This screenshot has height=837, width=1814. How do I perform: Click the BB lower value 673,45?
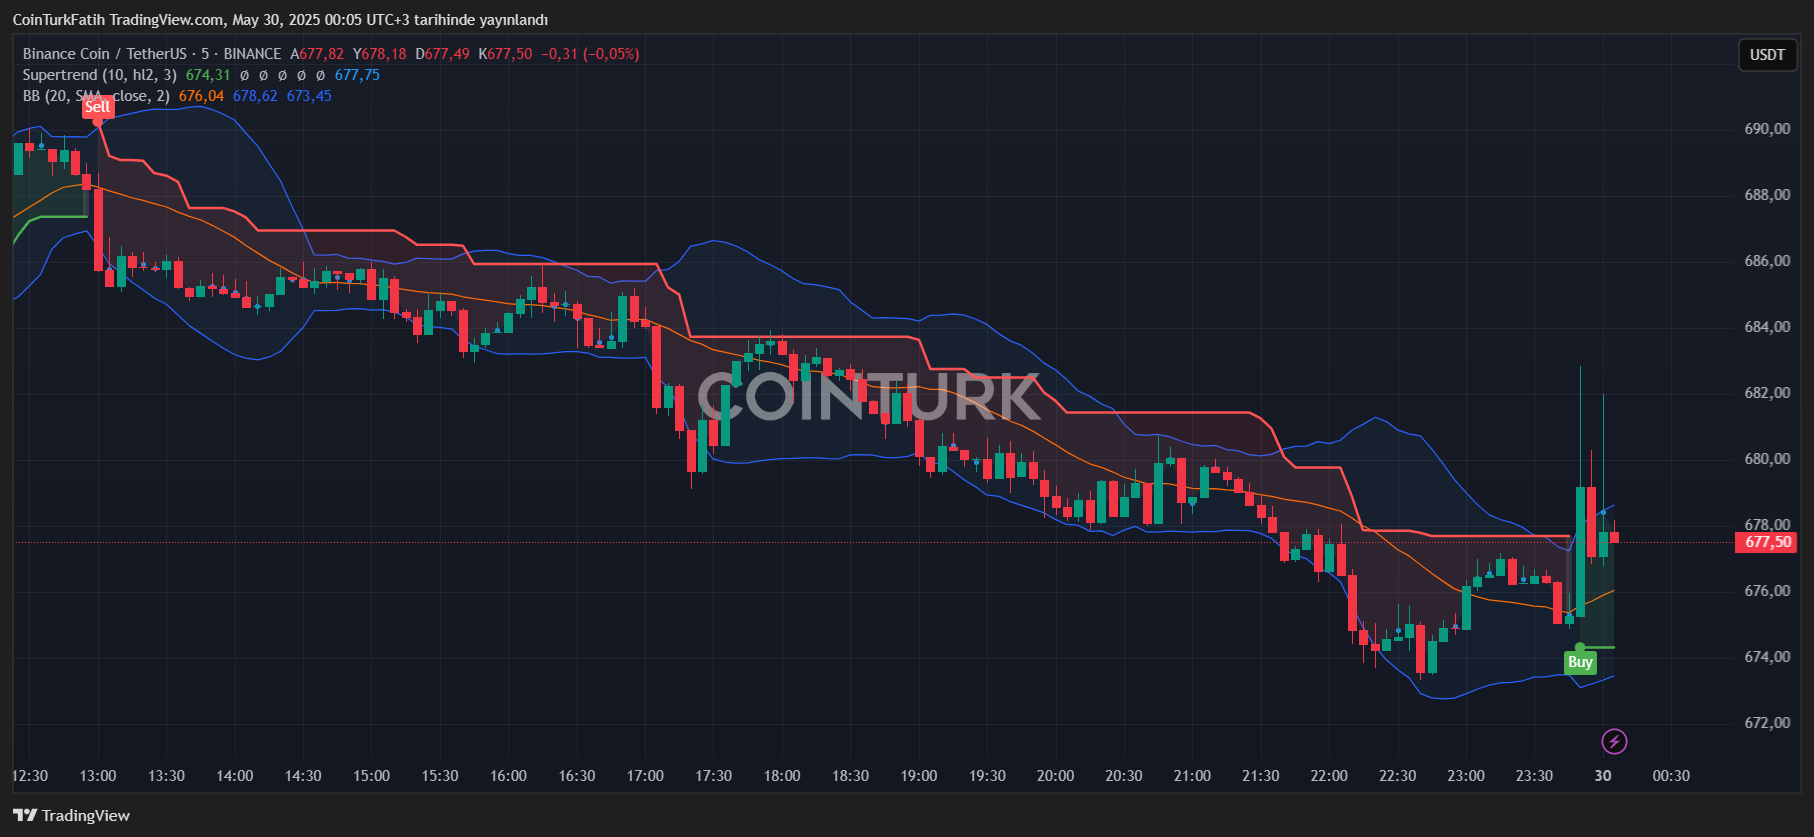309,96
